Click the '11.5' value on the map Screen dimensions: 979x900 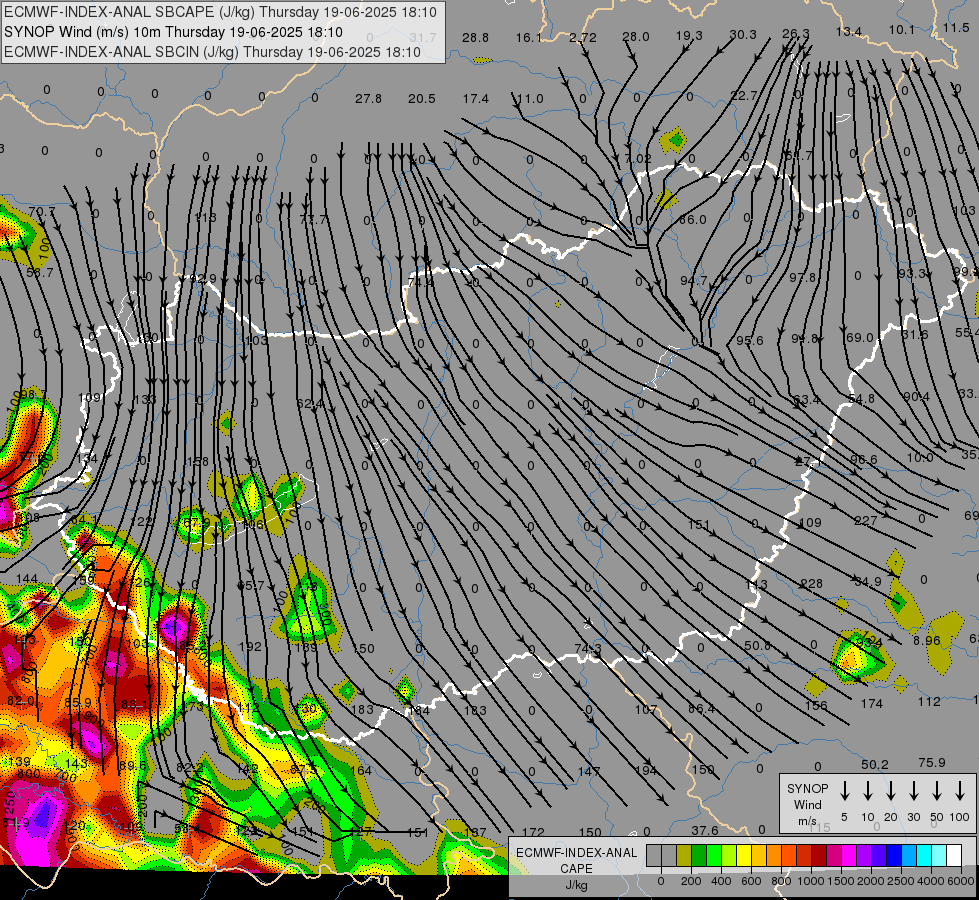(956, 28)
